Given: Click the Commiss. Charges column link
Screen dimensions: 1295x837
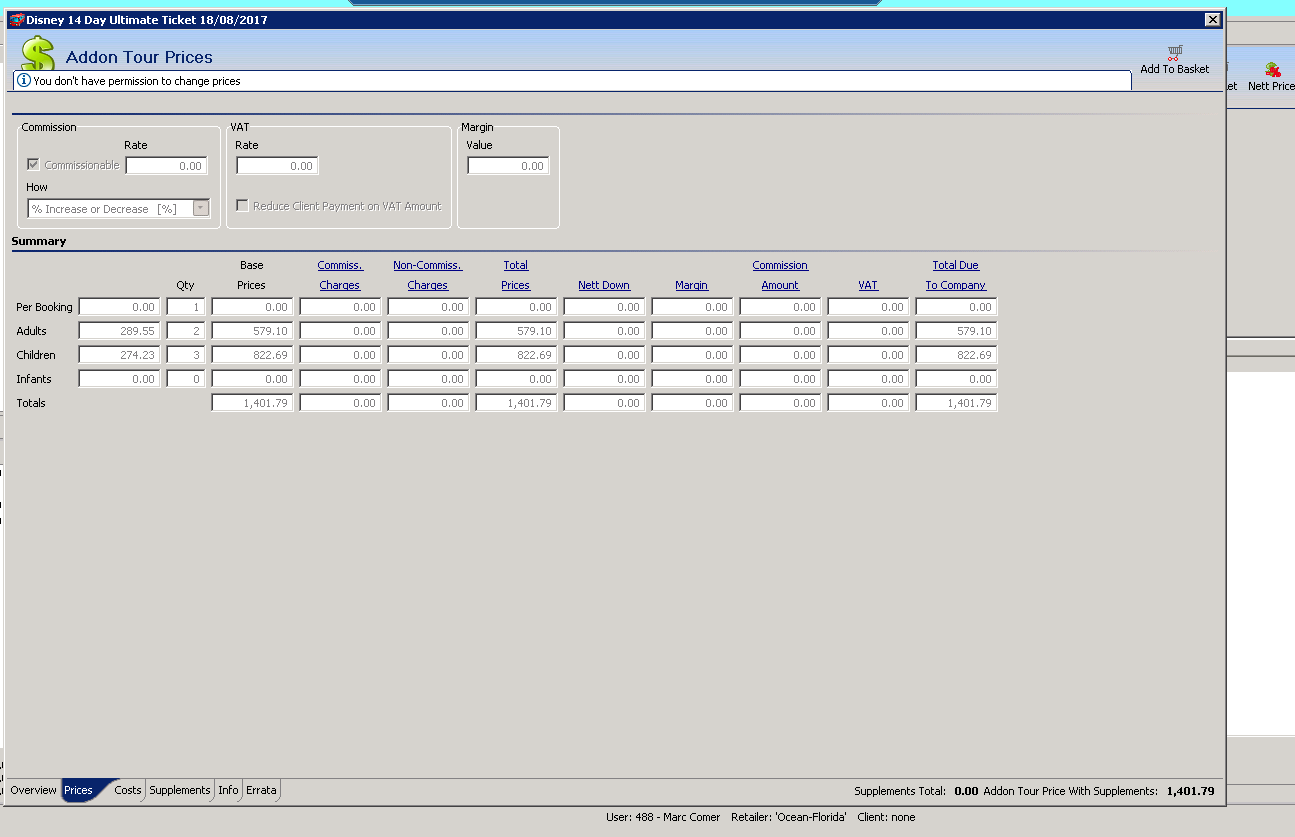Looking at the screenshot, I should click(340, 275).
